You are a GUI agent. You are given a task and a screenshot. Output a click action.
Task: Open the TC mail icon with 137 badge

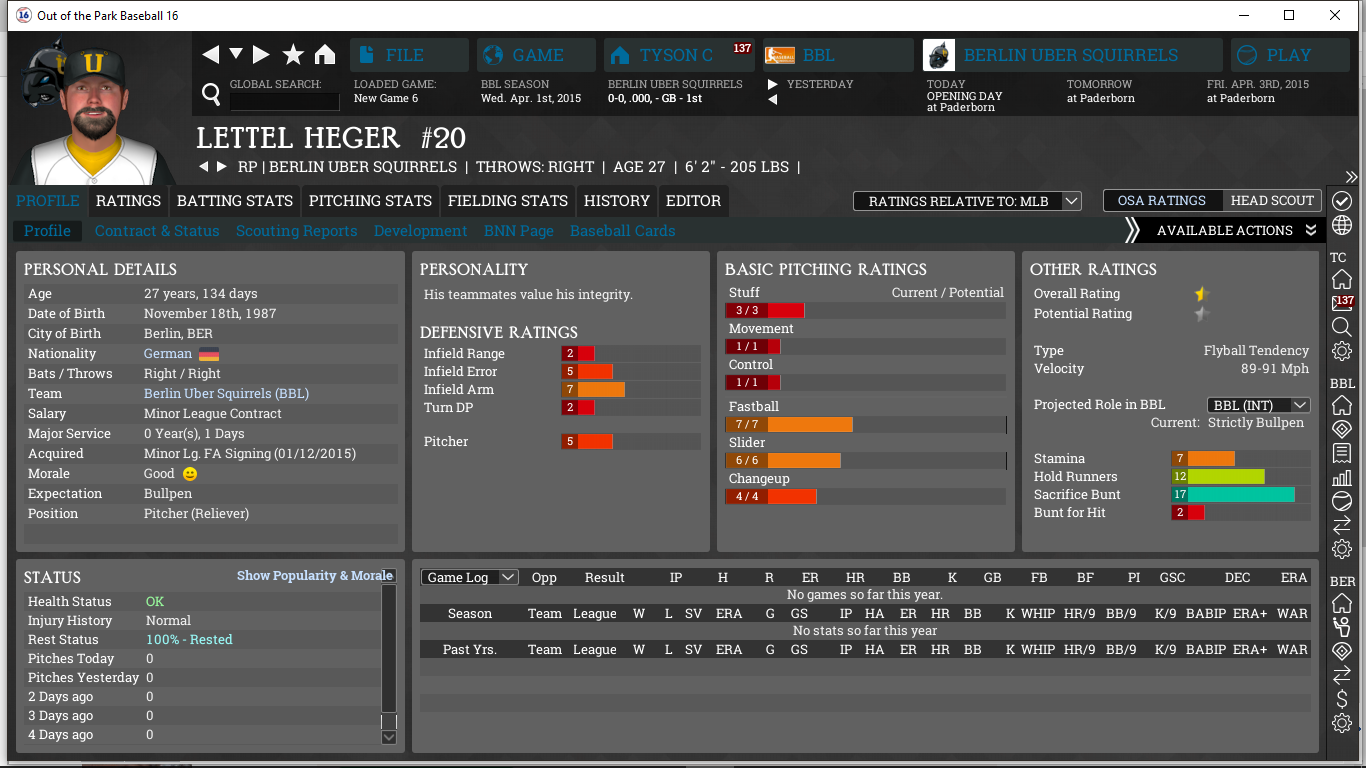[x=1342, y=303]
